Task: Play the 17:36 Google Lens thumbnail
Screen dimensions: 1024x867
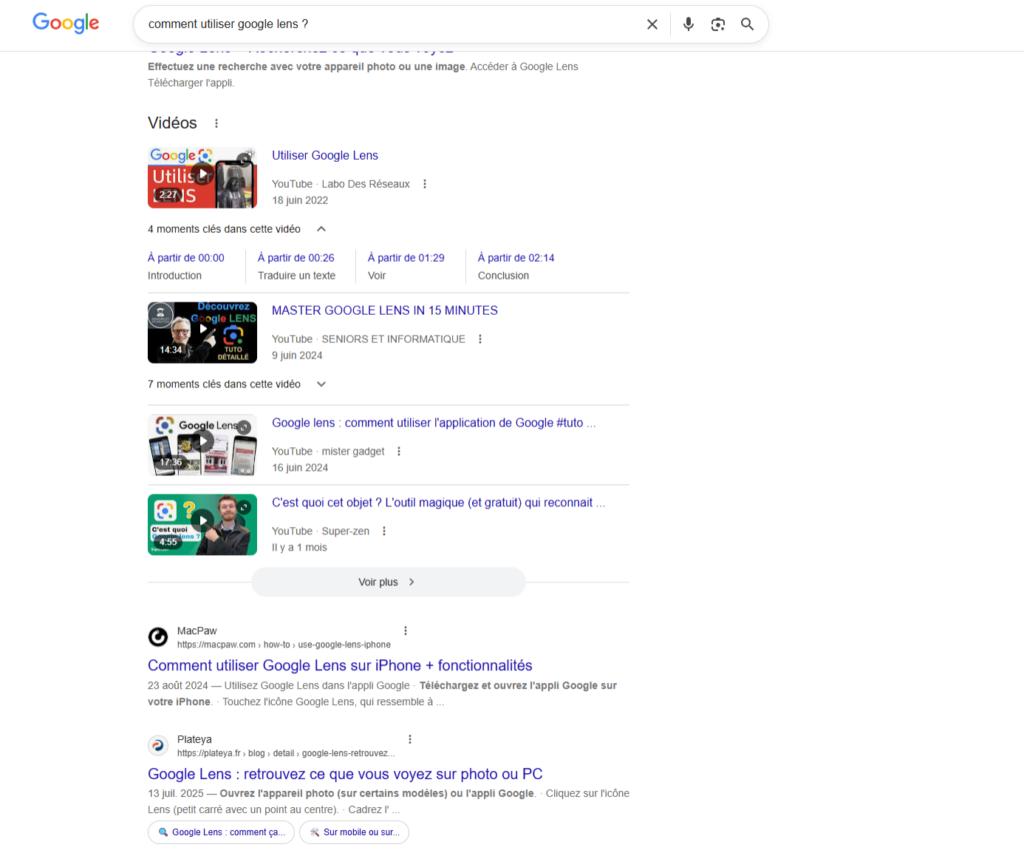Action: click(202, 445)
